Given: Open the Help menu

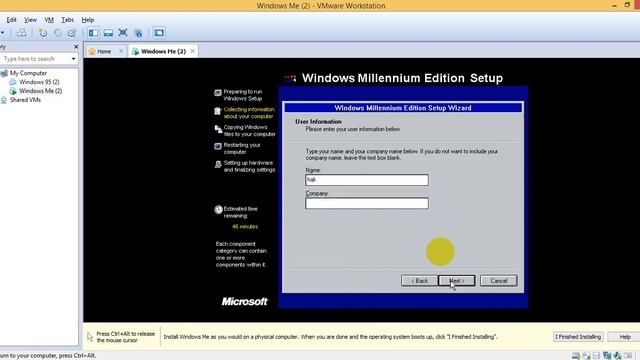Looking at the screenshot, I should 87,20.
